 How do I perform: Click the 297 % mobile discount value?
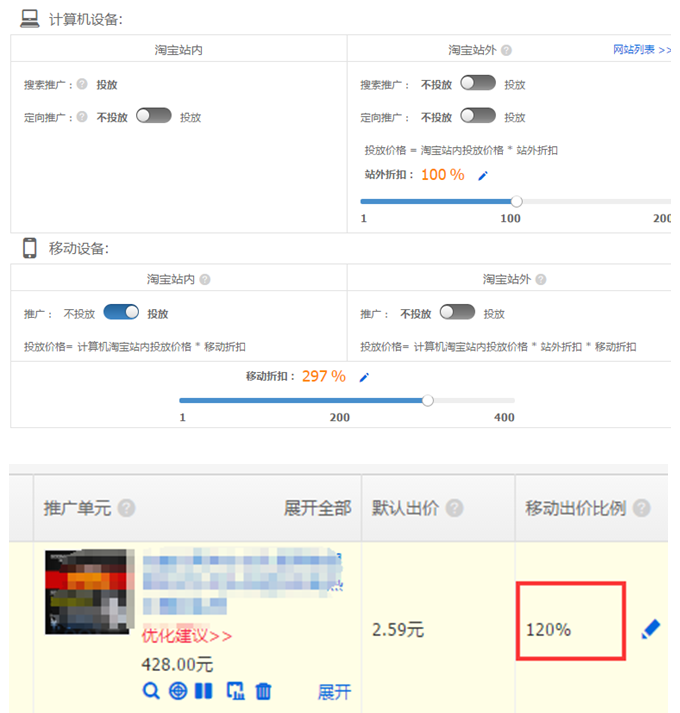point(324,377)
